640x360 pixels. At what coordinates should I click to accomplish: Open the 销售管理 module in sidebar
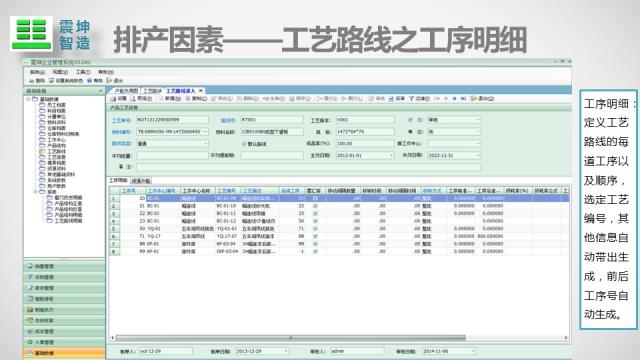point(64,266)
